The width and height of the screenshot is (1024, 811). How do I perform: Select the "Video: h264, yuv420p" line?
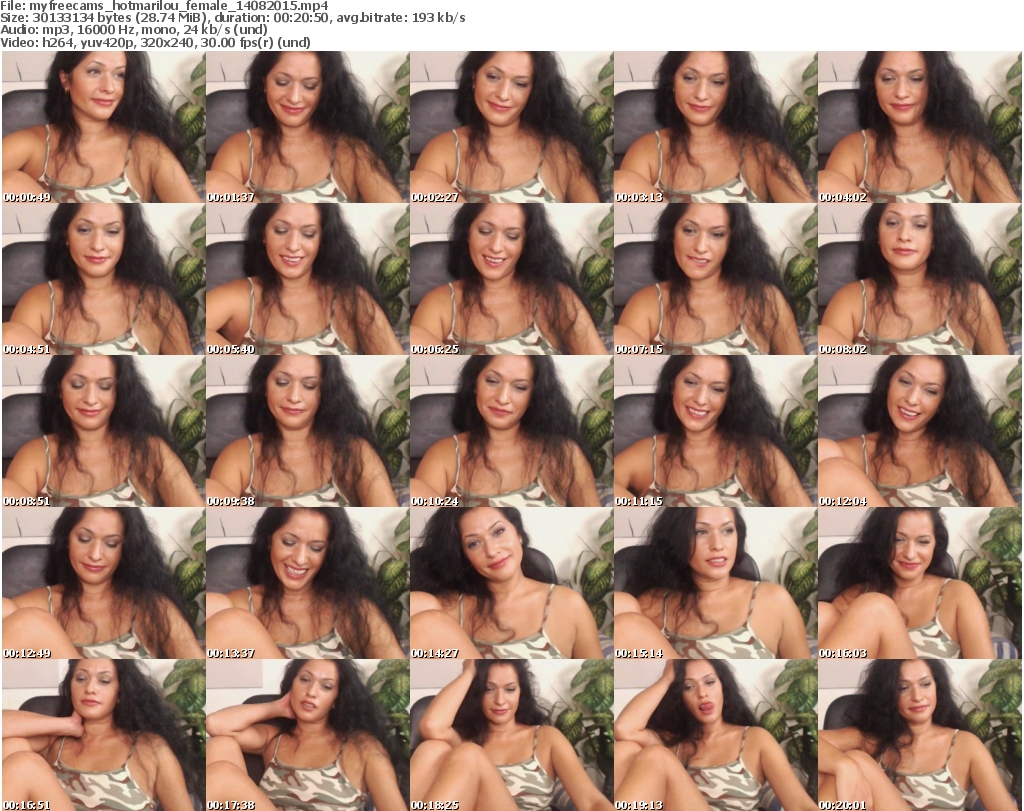[x=155, y=43]
